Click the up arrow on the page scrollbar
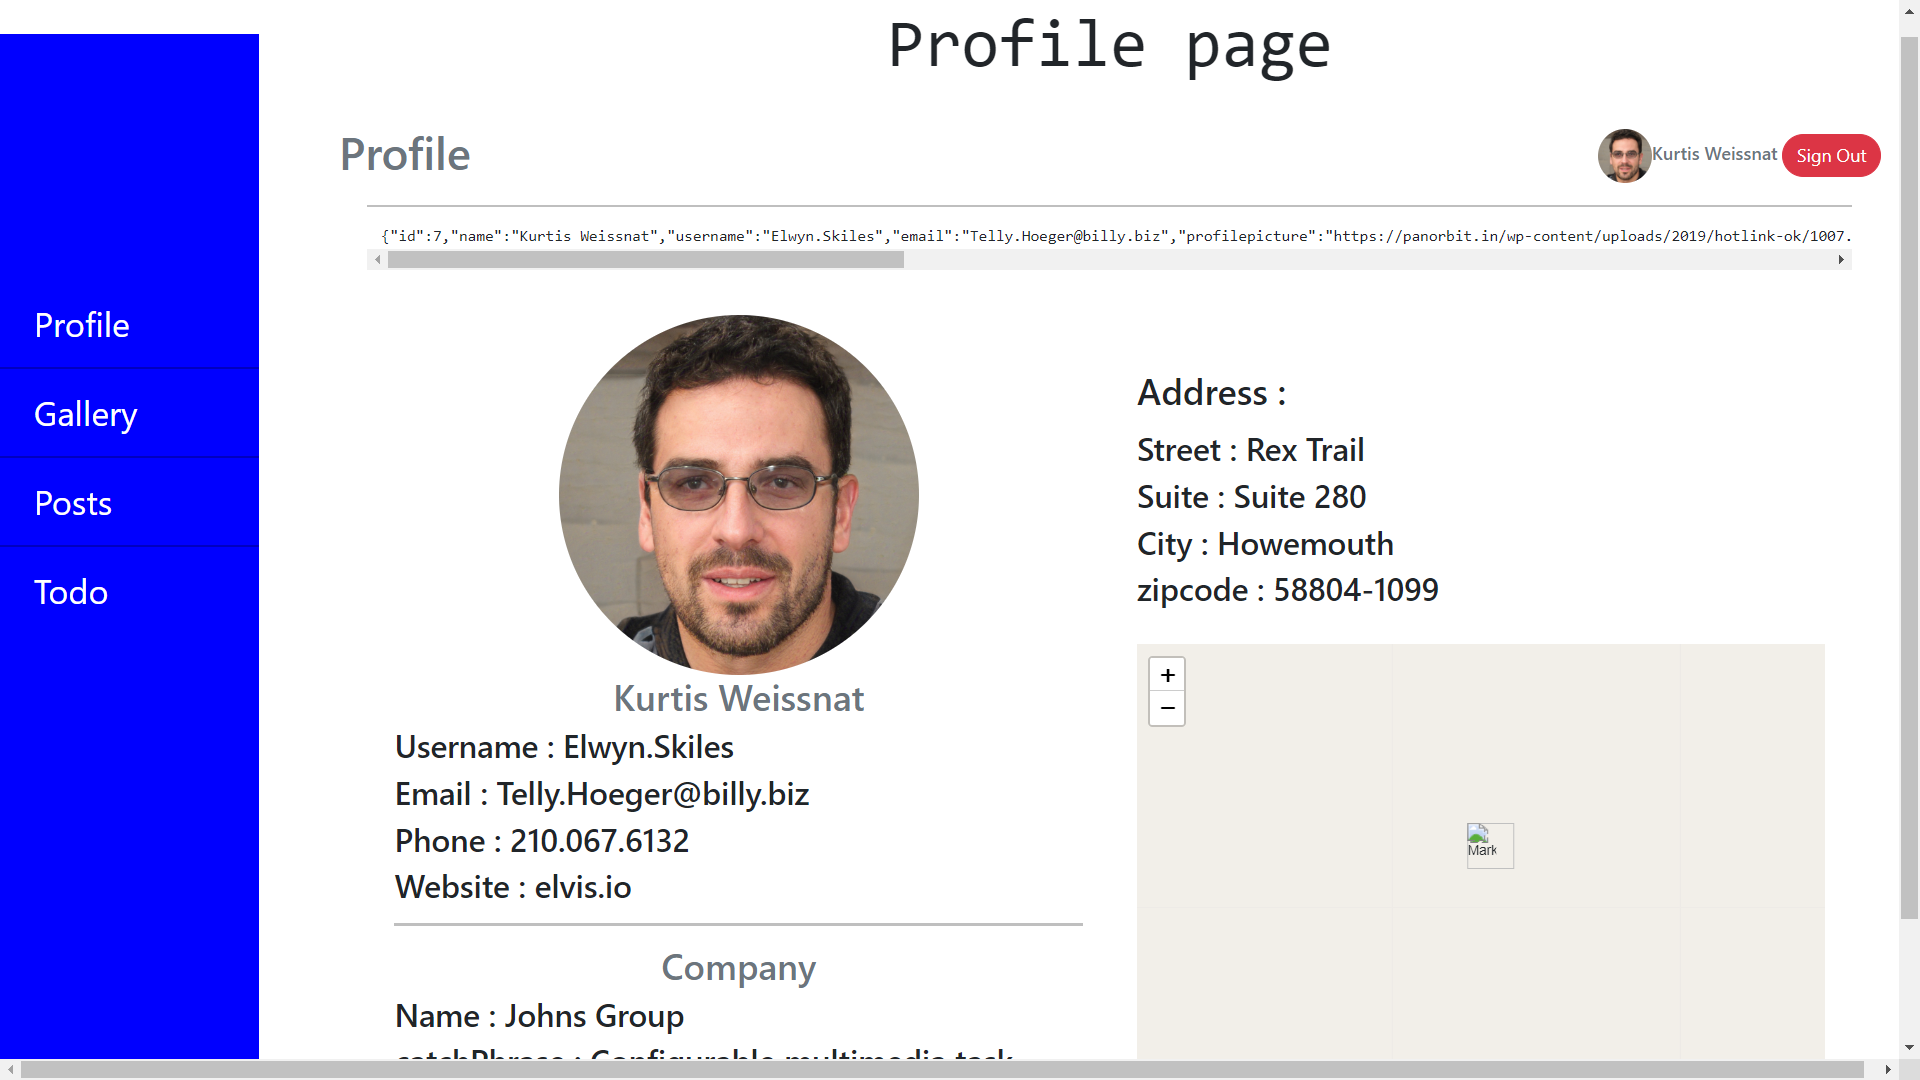 [x=1908, y=11]
